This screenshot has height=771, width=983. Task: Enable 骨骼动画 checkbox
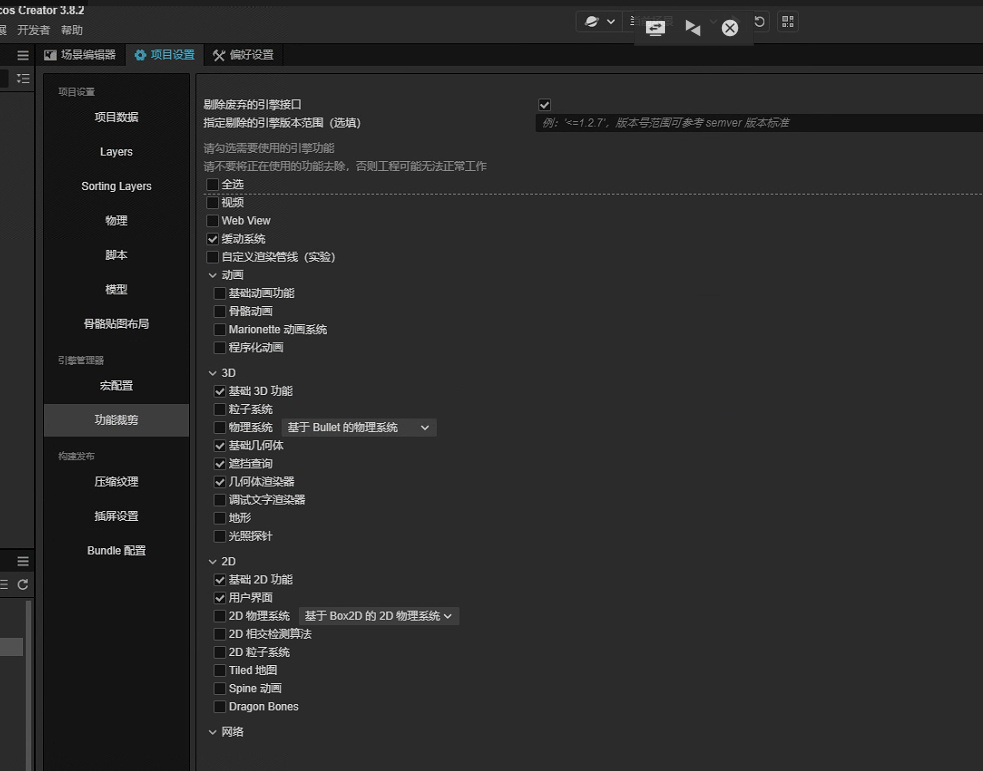click(x=219, y=312)
